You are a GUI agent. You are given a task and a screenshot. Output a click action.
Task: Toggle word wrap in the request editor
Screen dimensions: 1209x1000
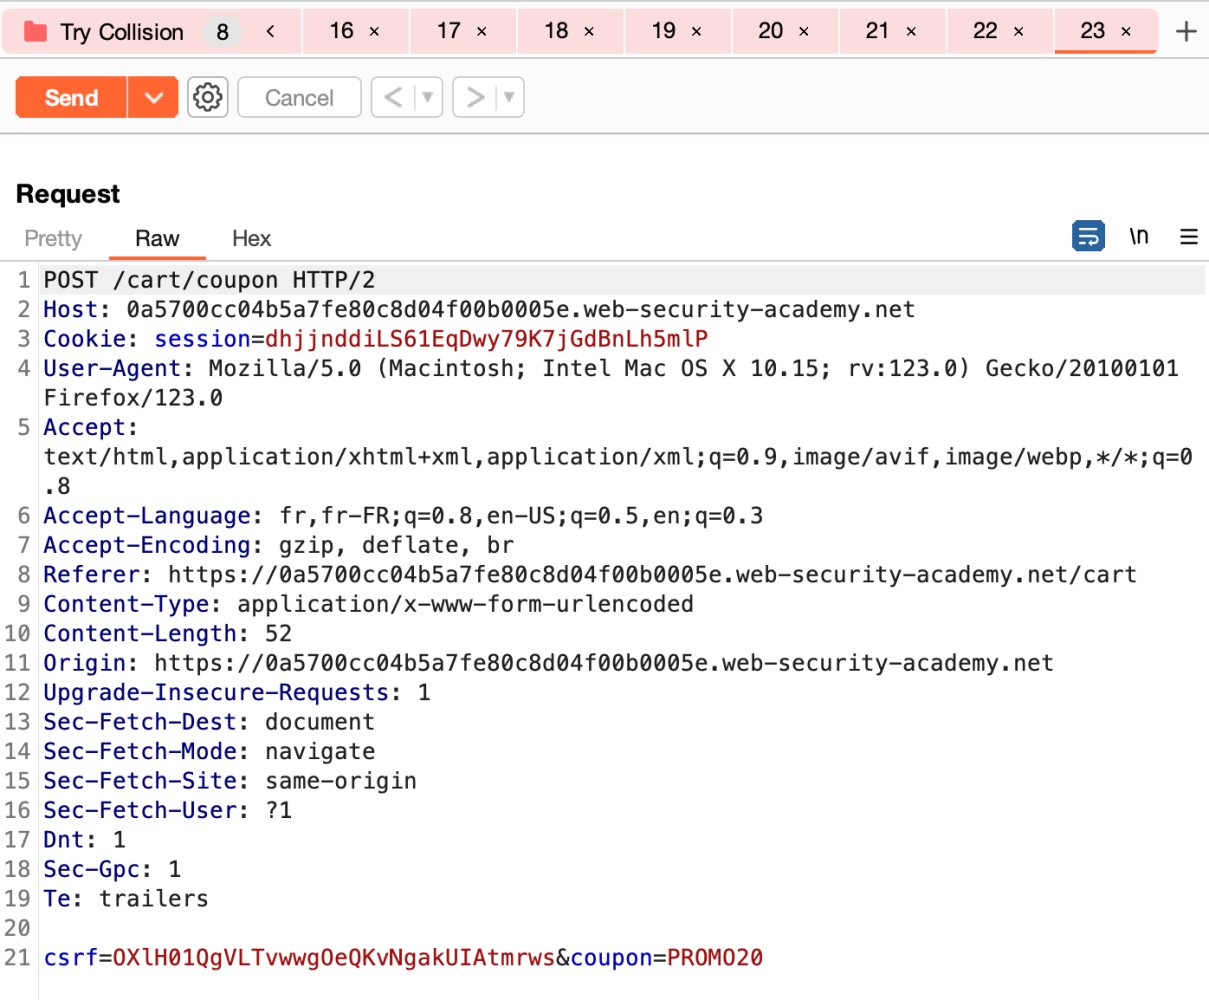[1088, 236]
